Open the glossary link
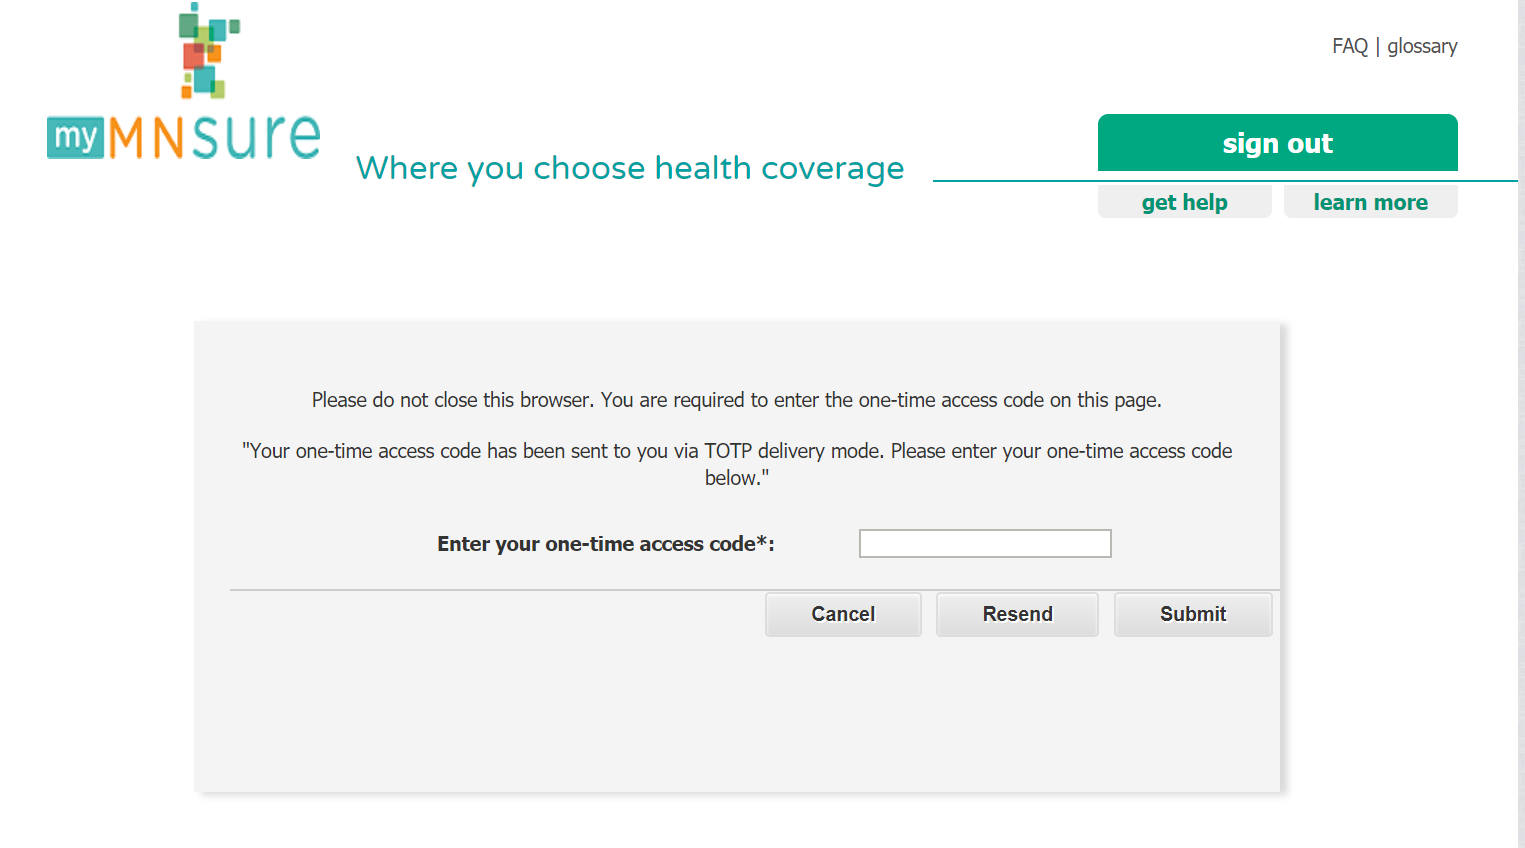This screenshot has height=848, width=1525. pyautogui.click(x=1422, y=46)
